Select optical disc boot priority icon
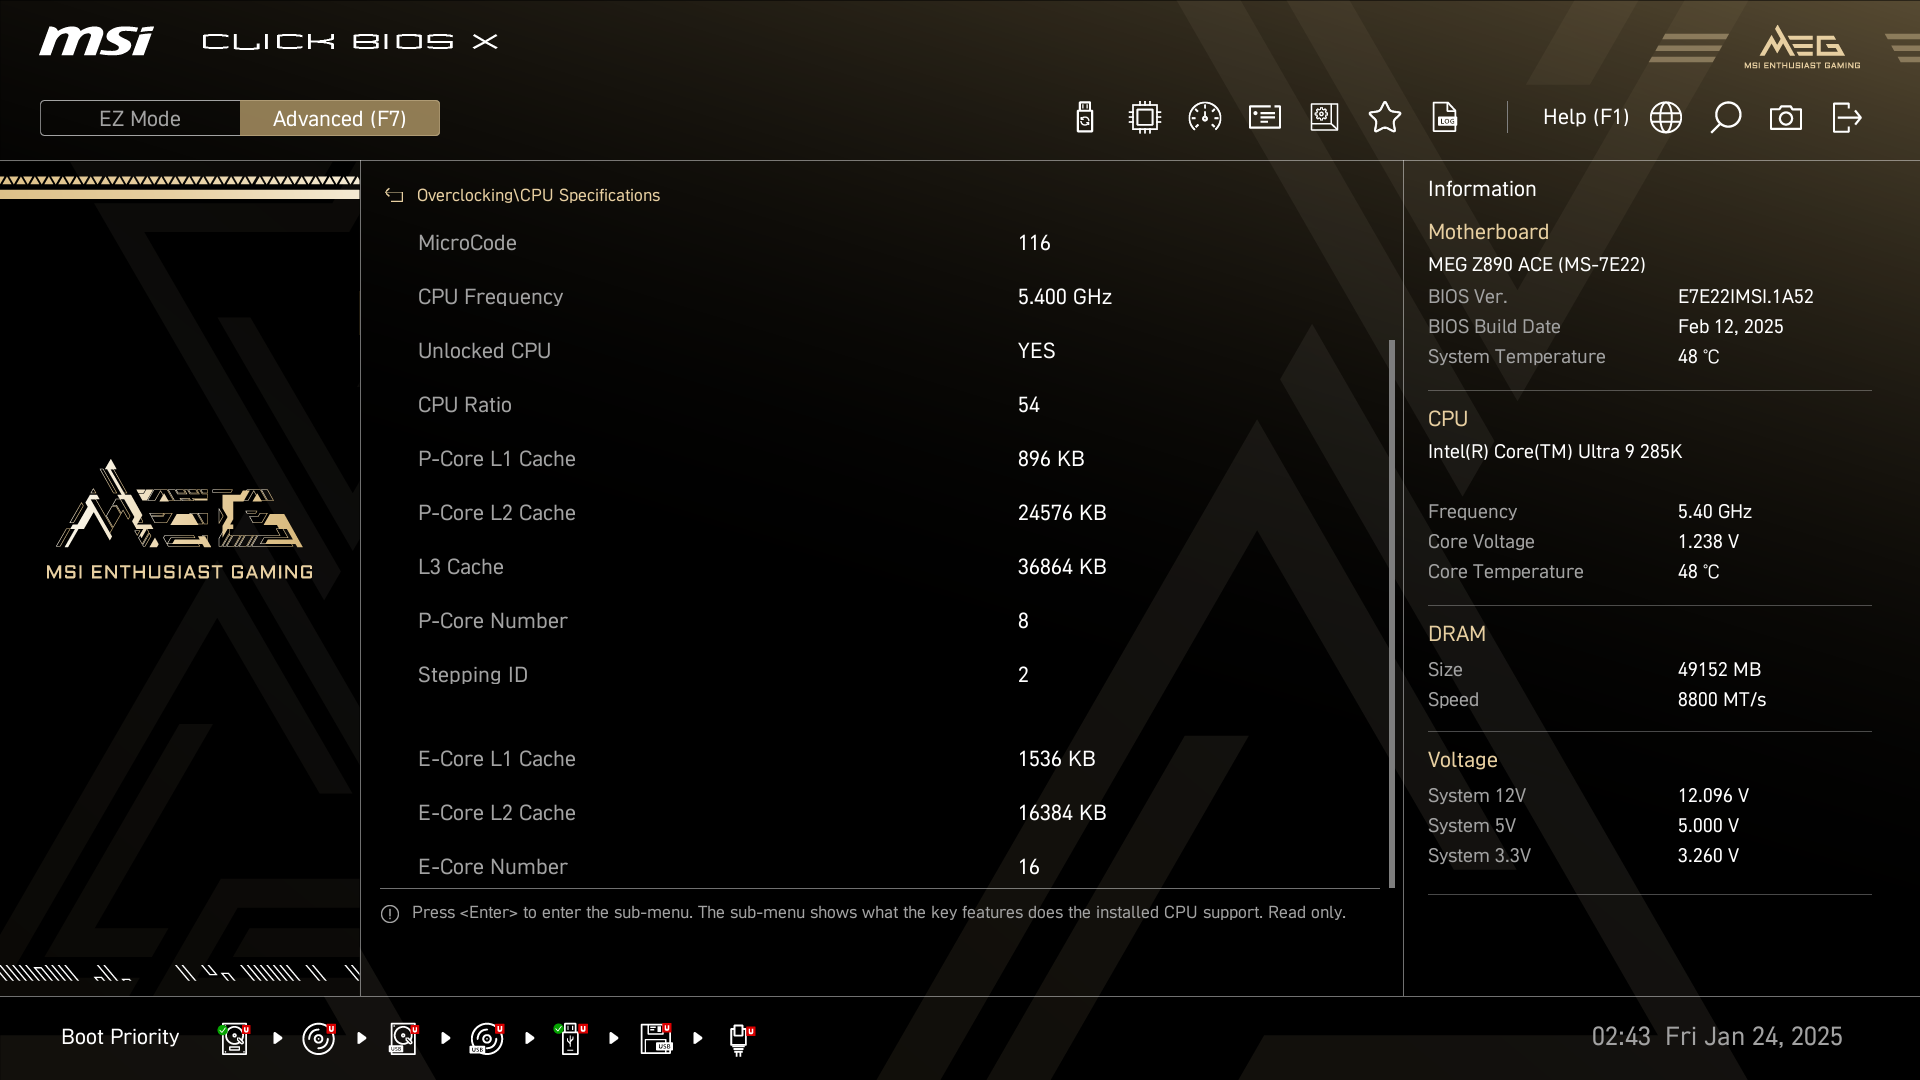The image size is (1920, 1080). click(318, 1038)
